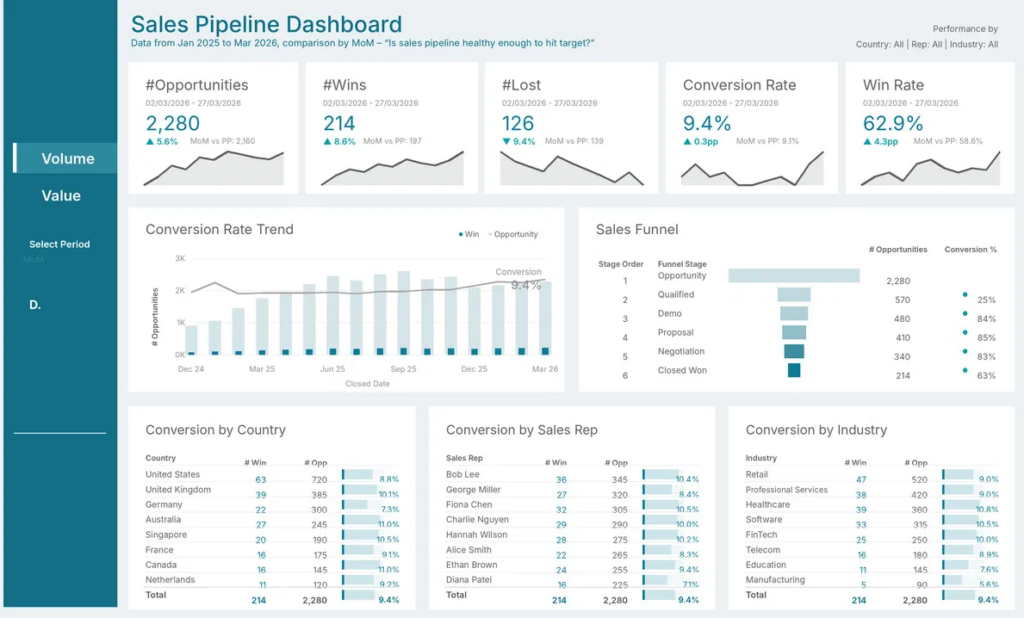Click the #Lost sparkline chart
This screenshot has width=1024, height=618.
tap(571, 169)
